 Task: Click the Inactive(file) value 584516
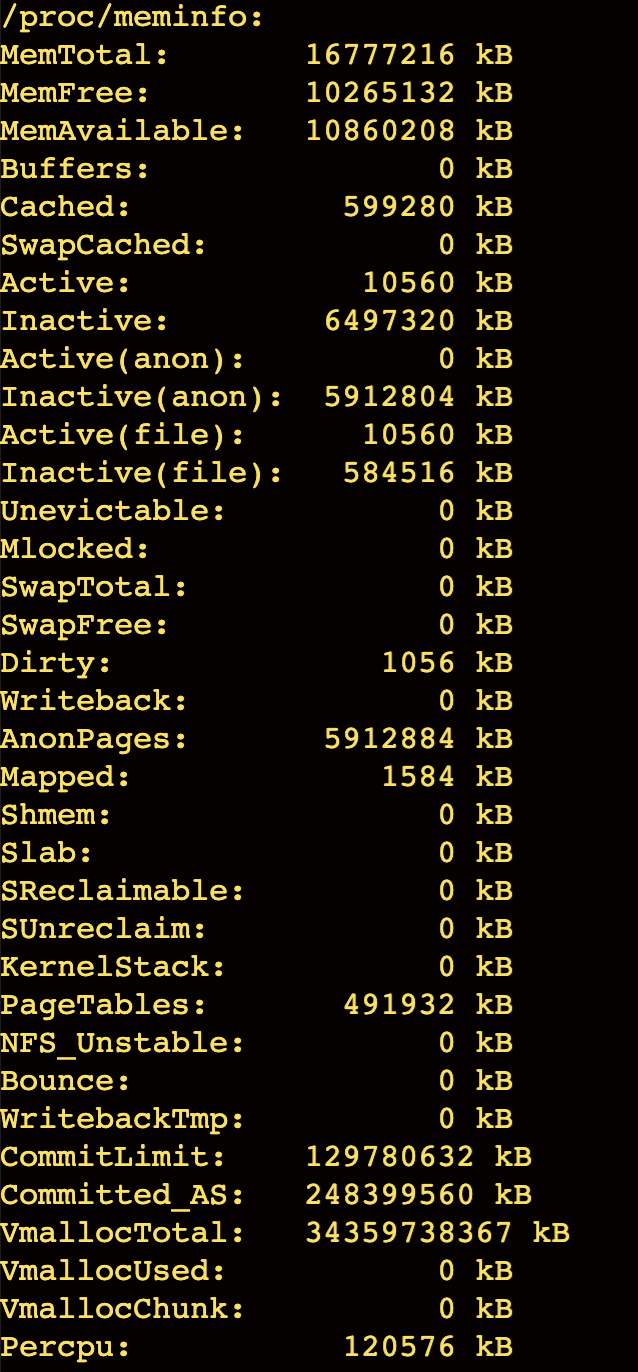point(399,473)
